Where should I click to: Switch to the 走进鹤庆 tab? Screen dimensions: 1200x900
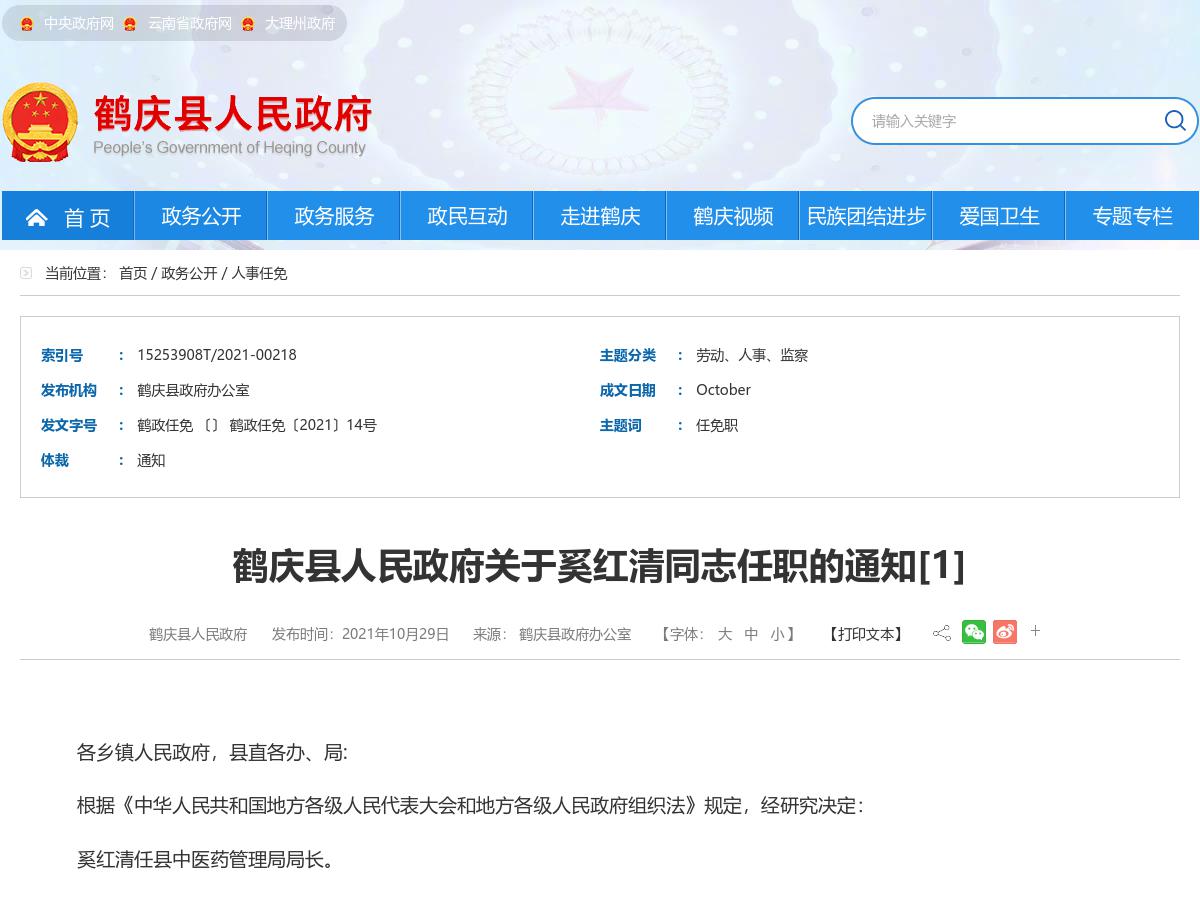[600, 216]
